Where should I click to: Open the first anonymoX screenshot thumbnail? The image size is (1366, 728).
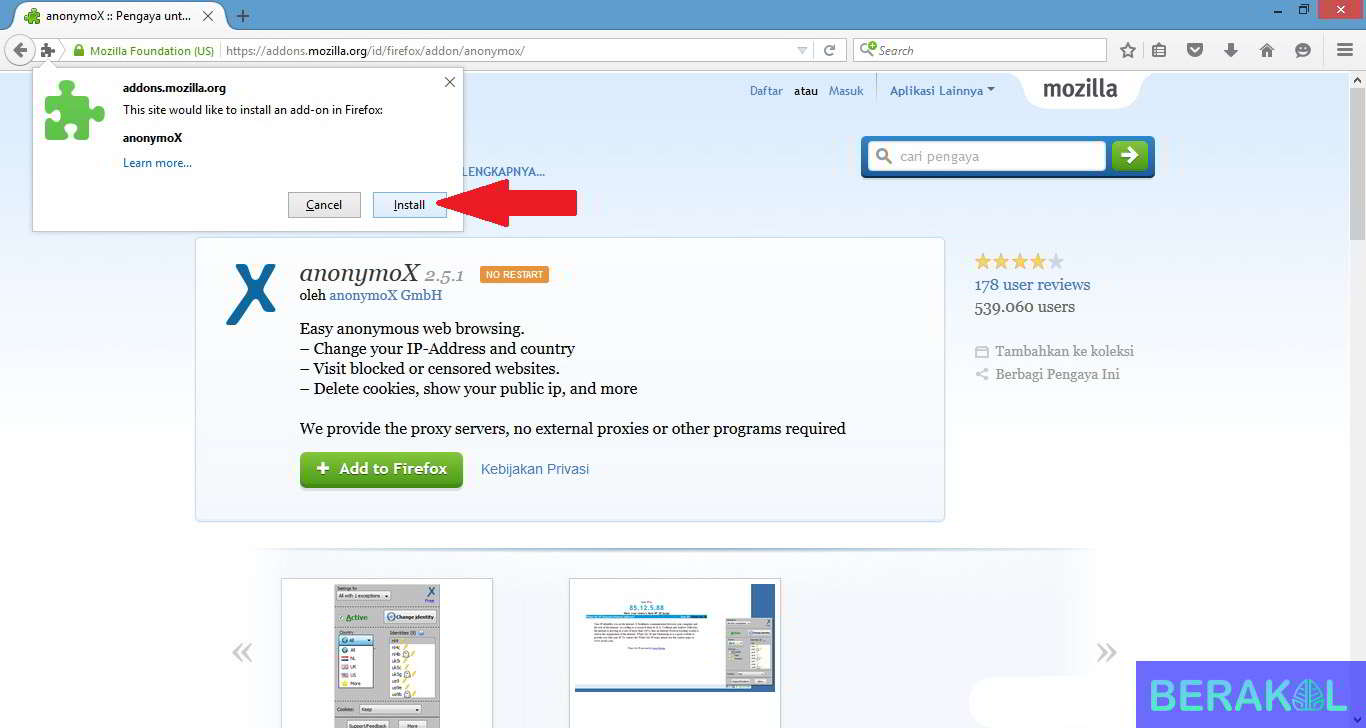tap(387, 653)
